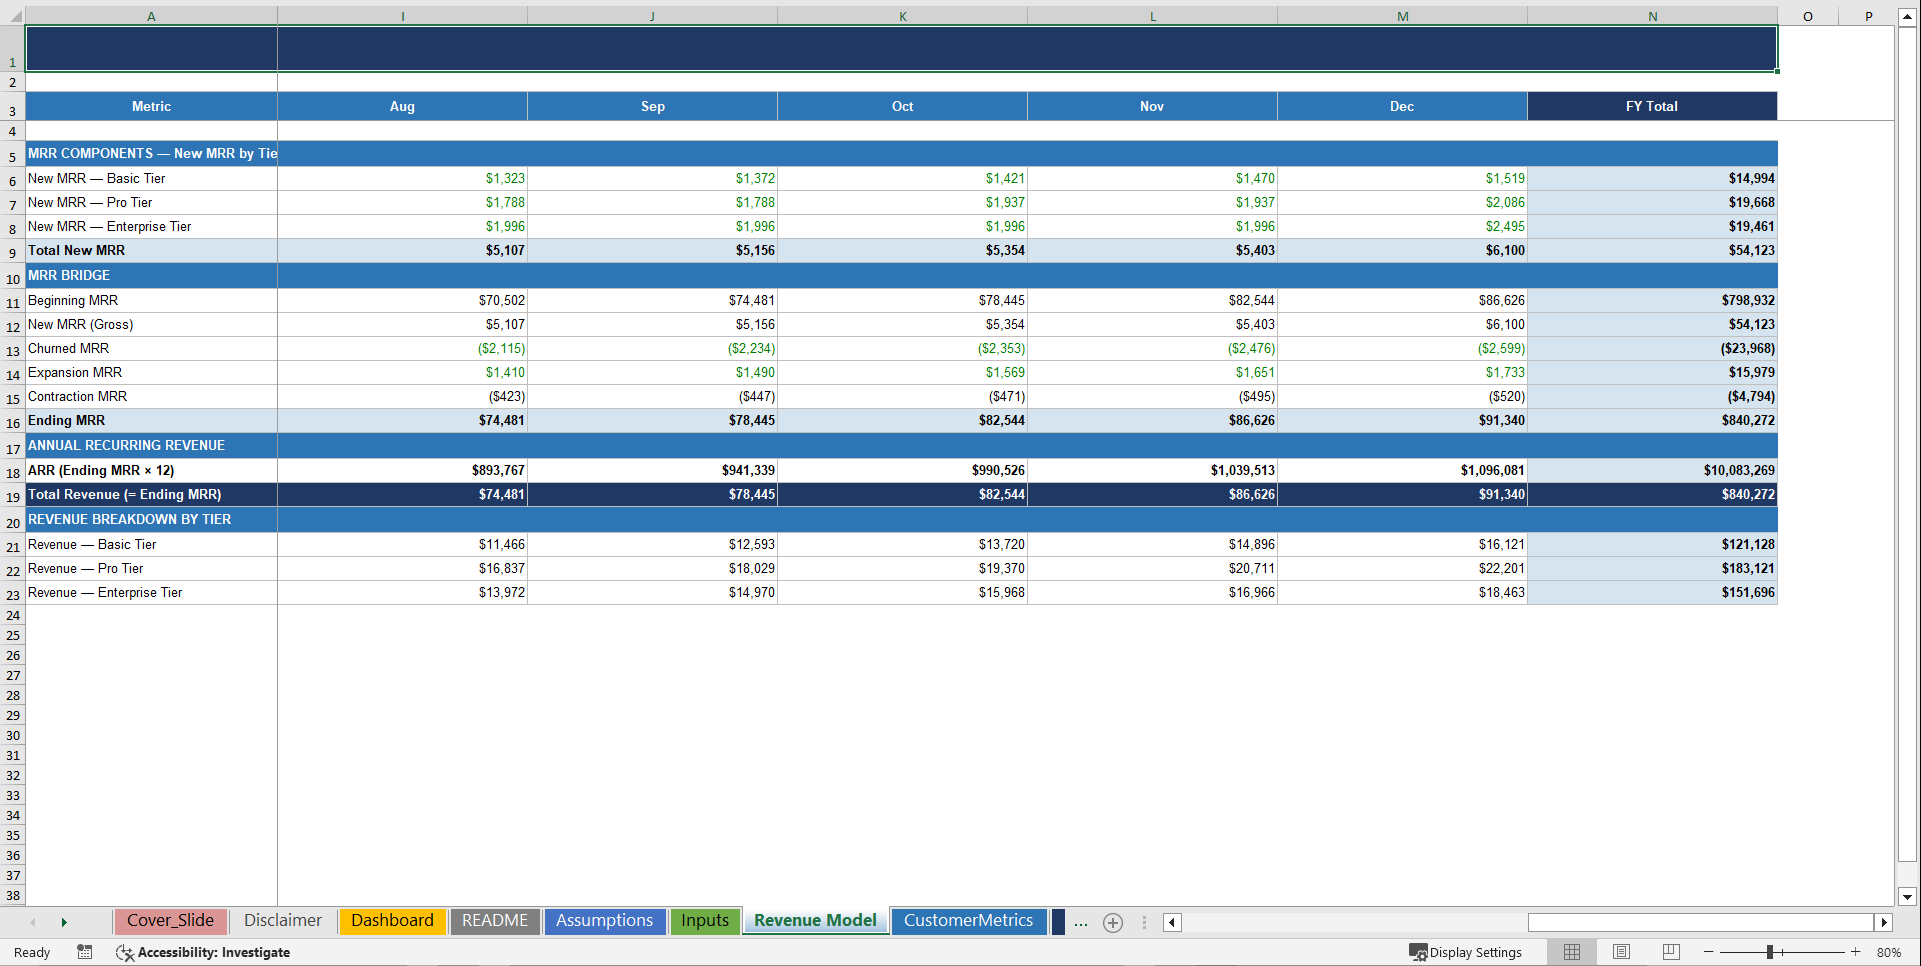1921x966 pixels.
Task: Switch to Normal view in status bar
Action: (x=1571, y=952)
